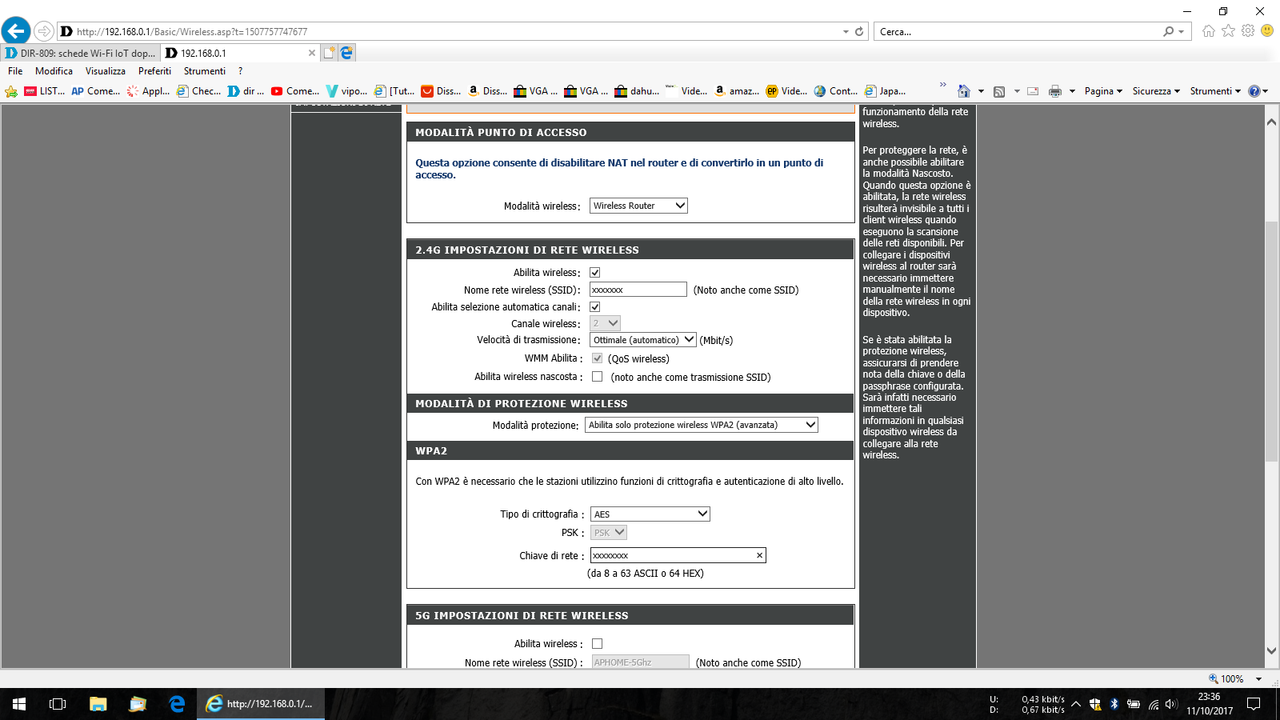Open Edge browser from the taskbar
This screenshot has width=1280, height=720.
177,704
